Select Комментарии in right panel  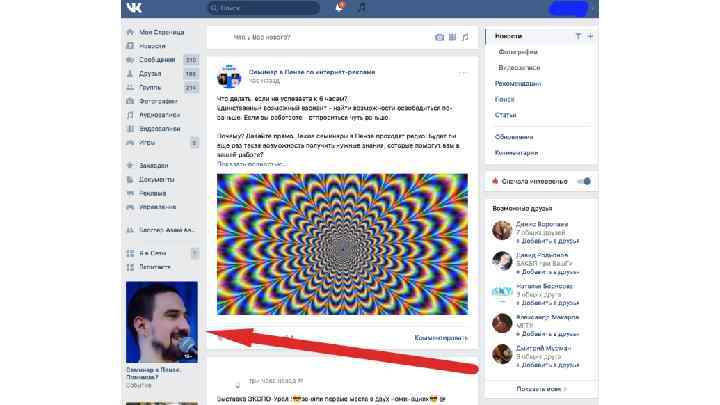pyautogui.click(x=516, y=153)
